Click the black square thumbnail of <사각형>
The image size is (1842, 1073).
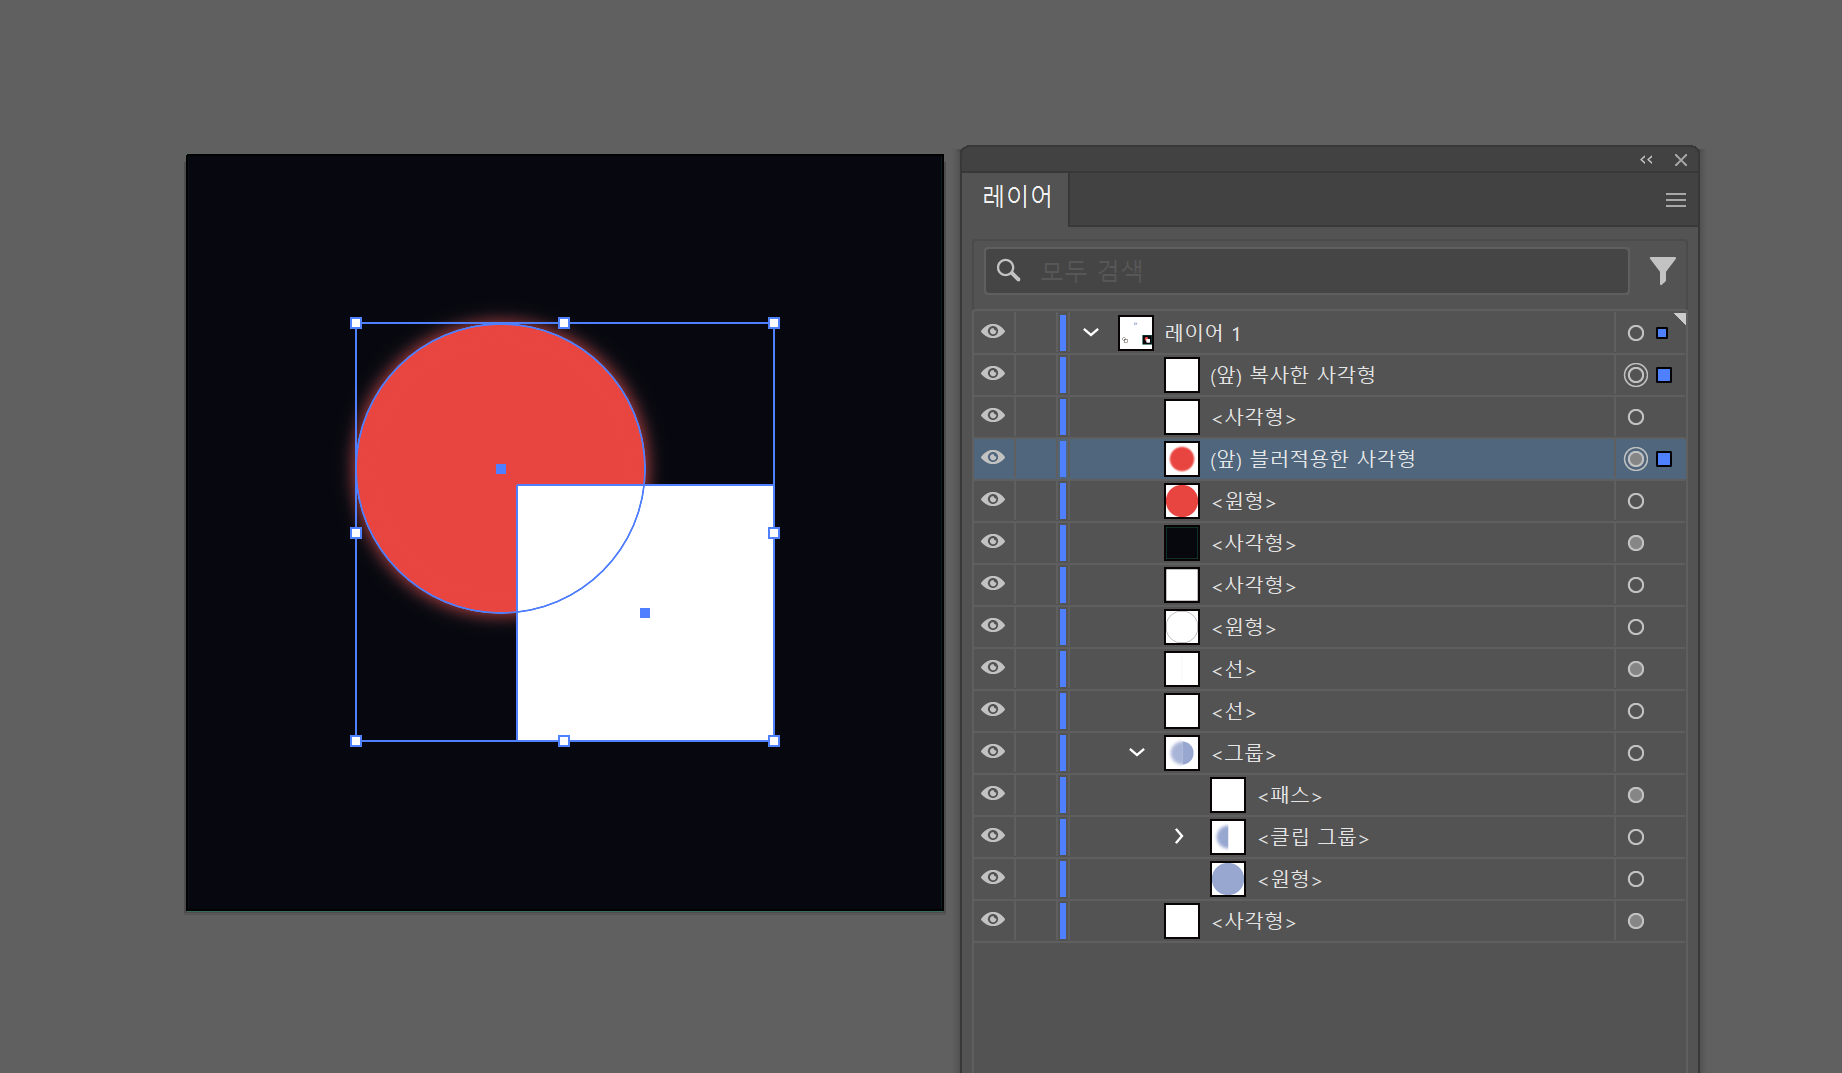(x=1182, y=543)
